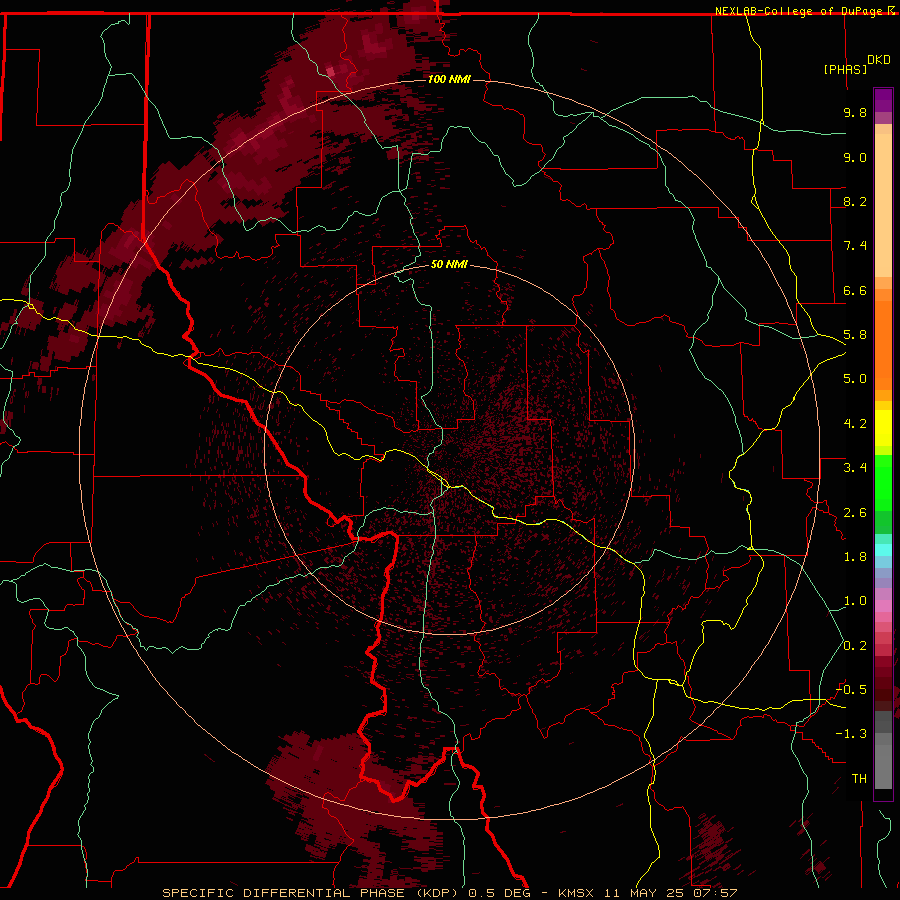Image resolution: width=900 pixels, height=900 pixels.
Task: Click the 11 MAY 25 date text
Action: [646, 893]
